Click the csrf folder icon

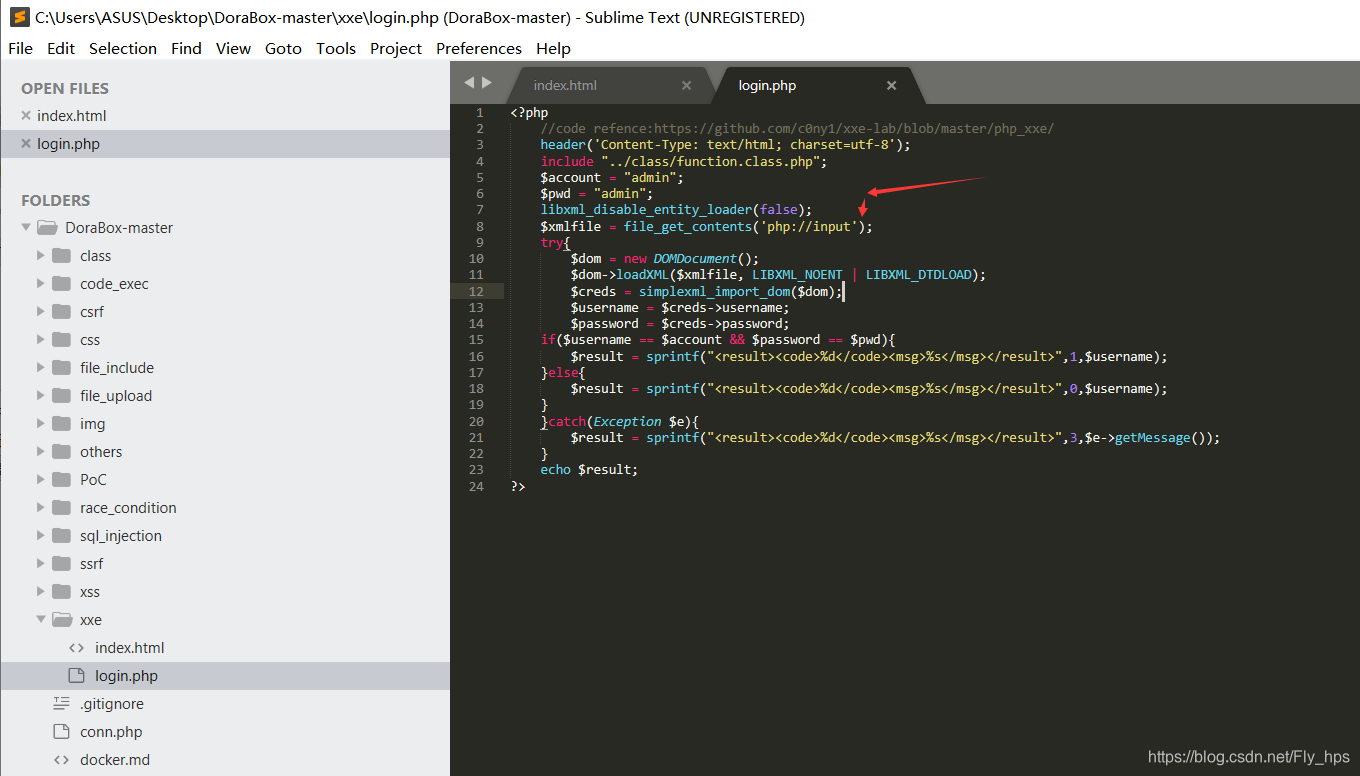[62, 312]
